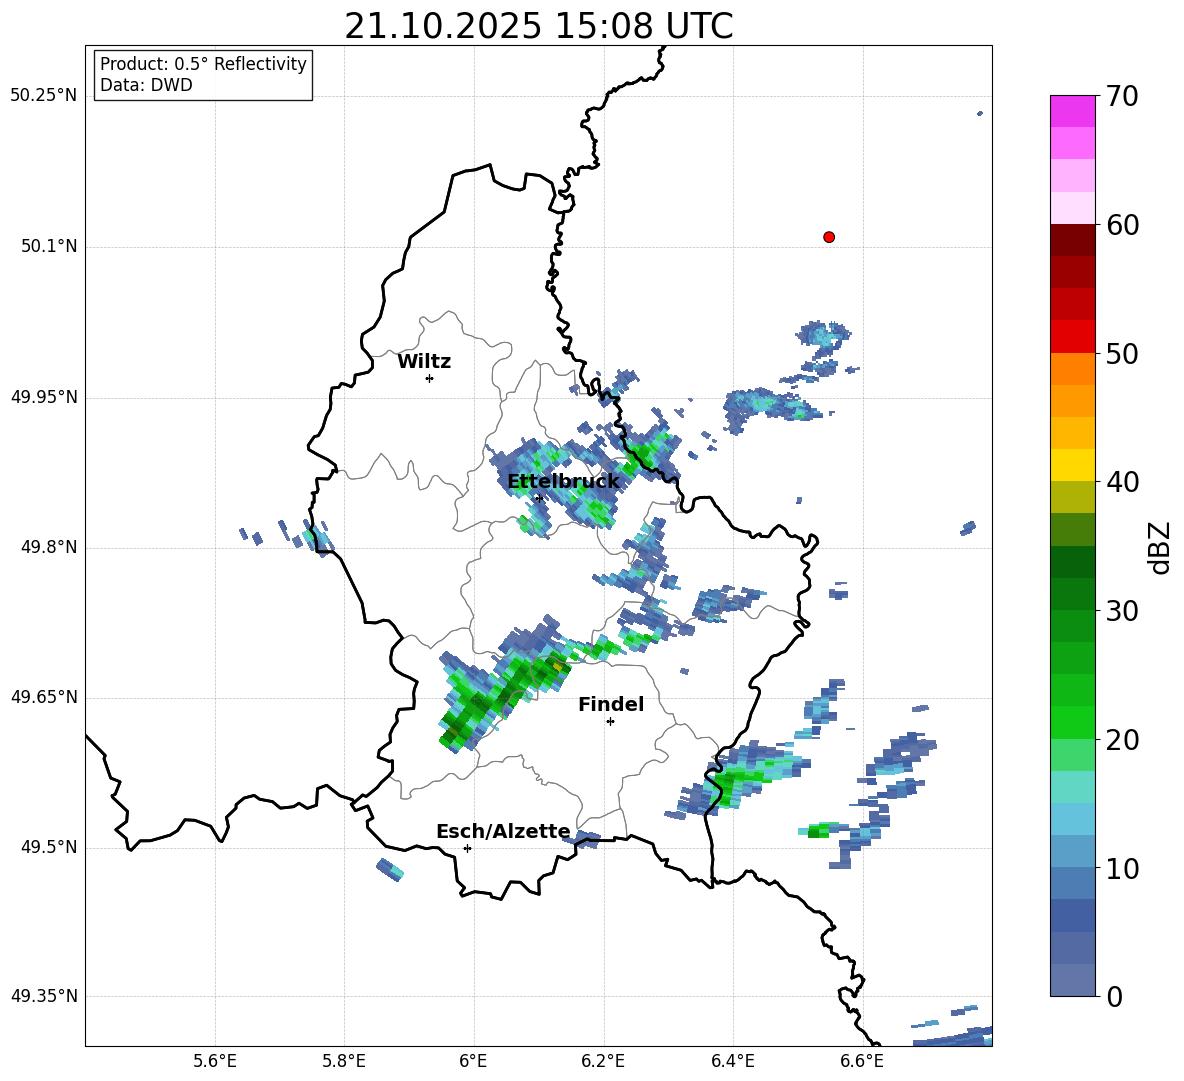
Task: Click the Wiltz station label
Action: pos(424,362)
